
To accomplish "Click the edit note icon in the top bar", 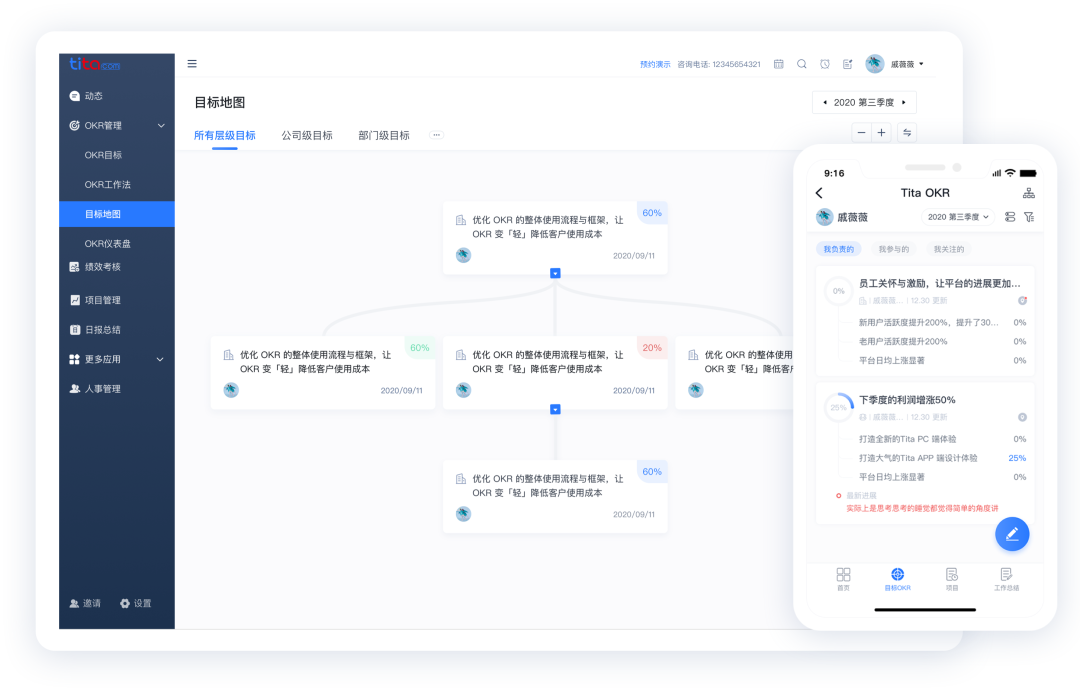I will point(847,64).
